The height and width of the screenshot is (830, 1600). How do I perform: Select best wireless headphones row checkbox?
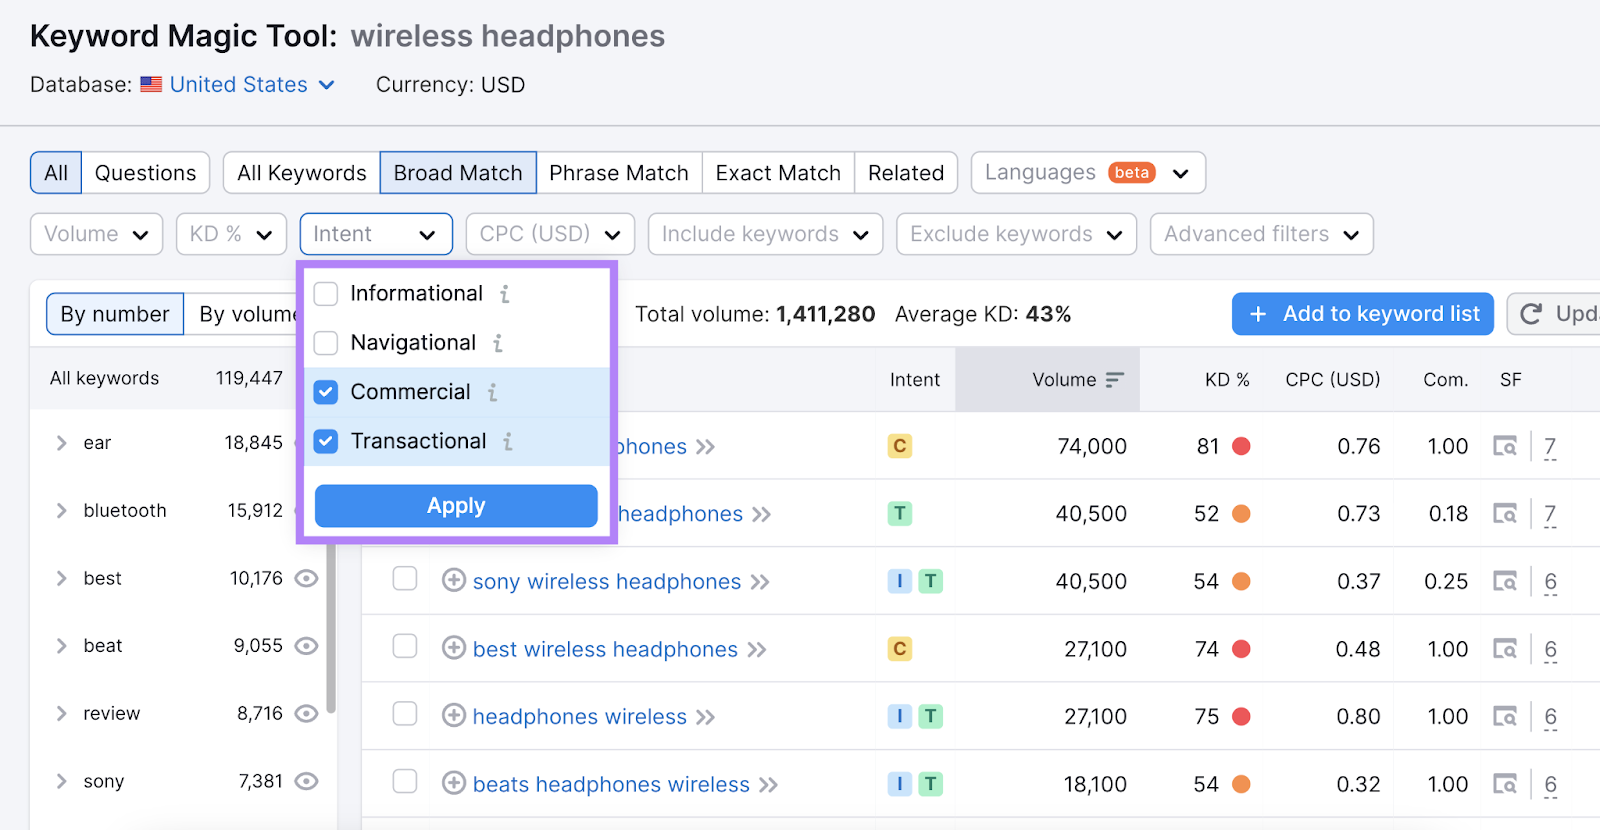coord(405,646)
